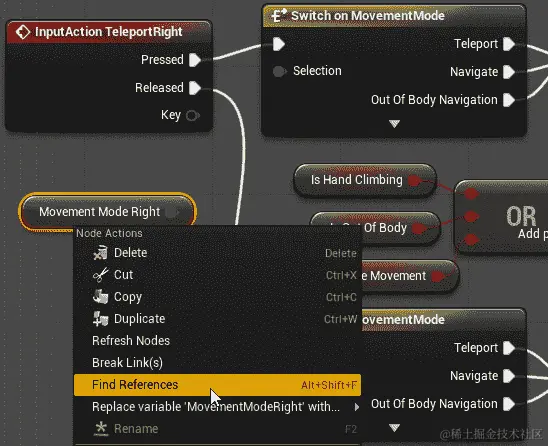Click Is Hand Climbing boolean output pin
Viewport: 548px width, 446px height.
pyautogui.click(x=414, y=181)
